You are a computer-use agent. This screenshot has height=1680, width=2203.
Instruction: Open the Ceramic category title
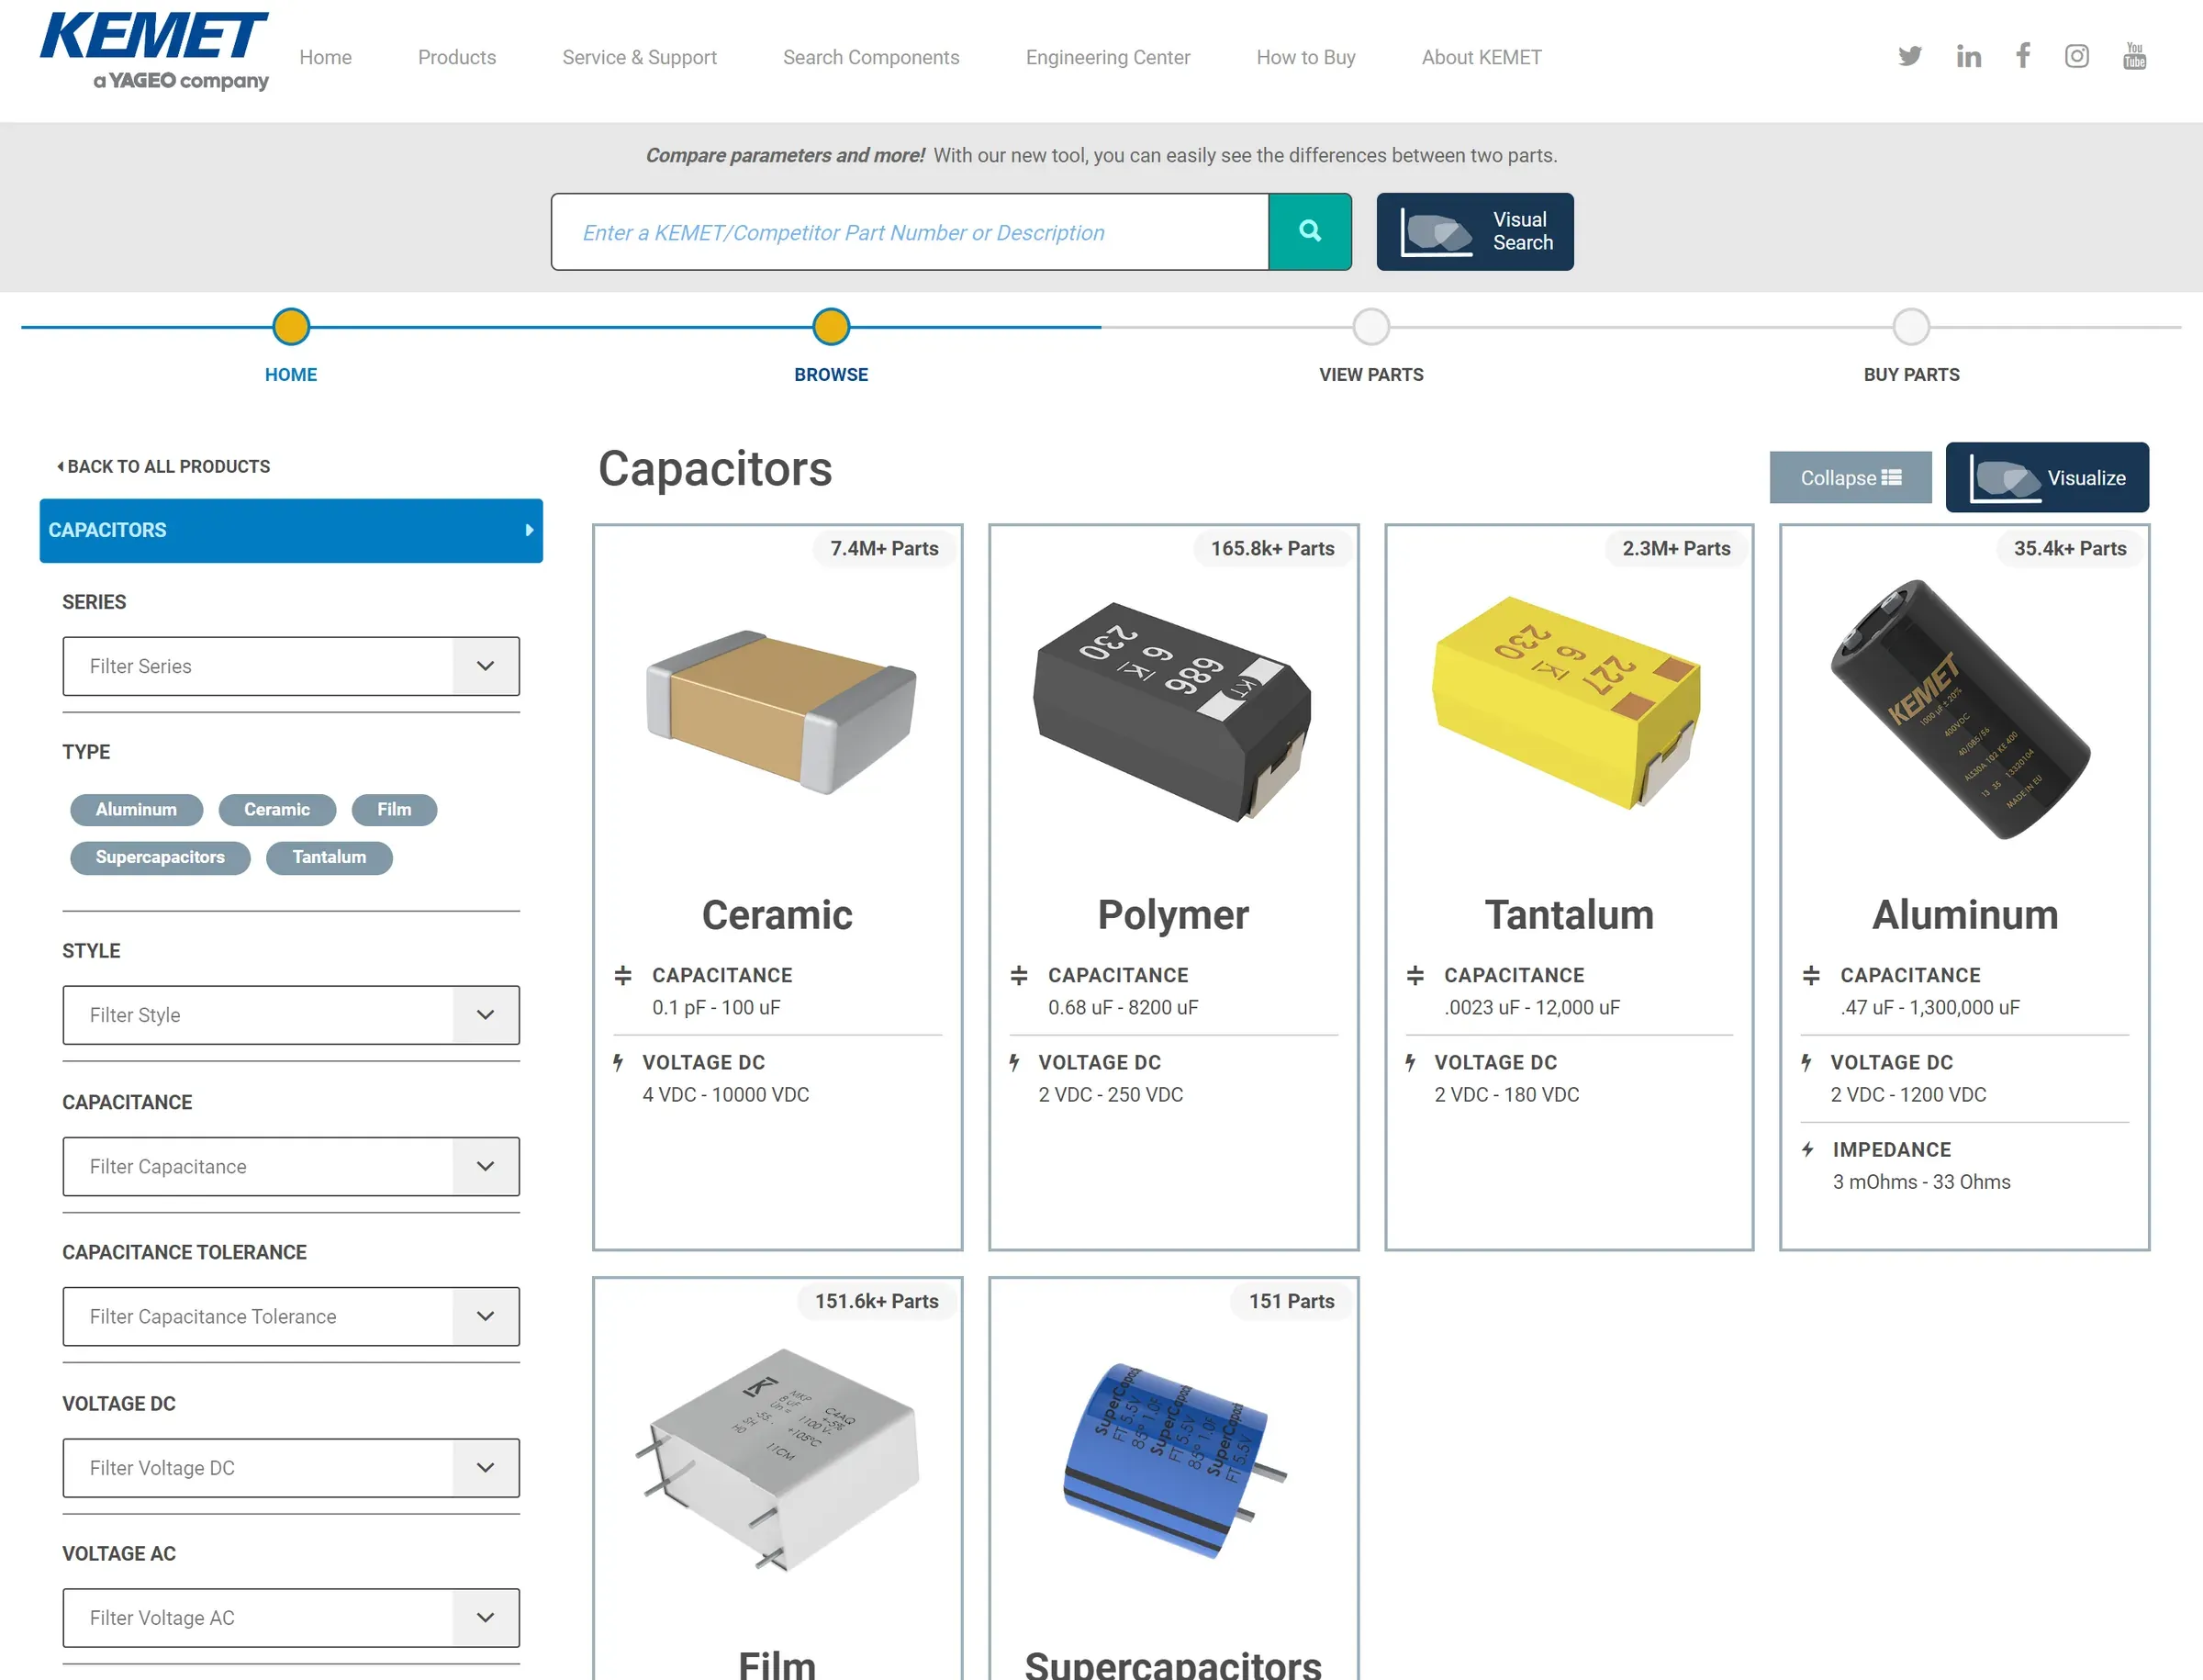point(777,914)
